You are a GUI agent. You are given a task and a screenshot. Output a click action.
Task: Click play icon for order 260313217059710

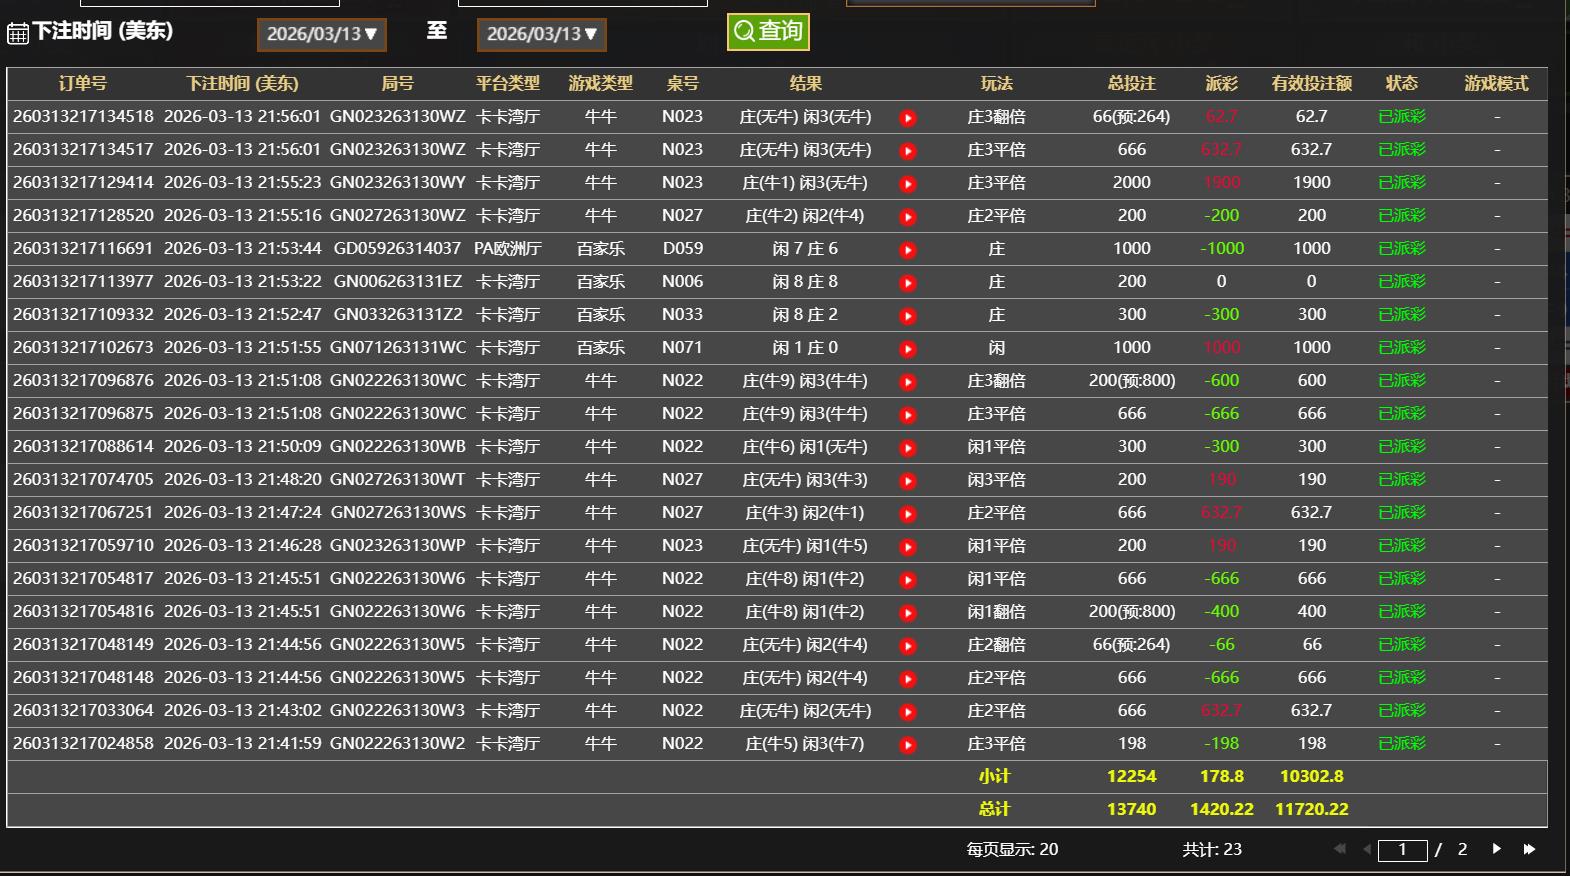[x=908, y=547]
